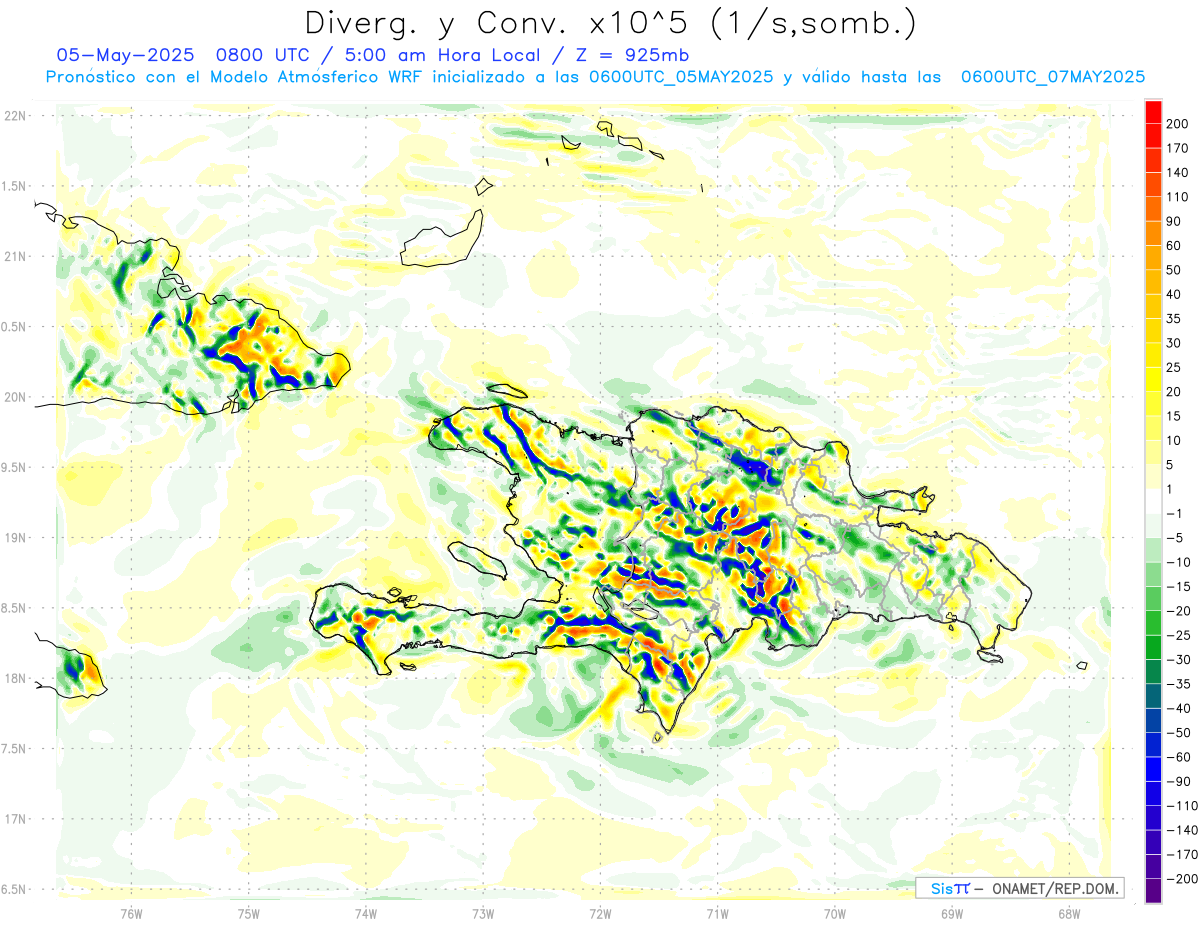The image size is (1200, 927).
Task: Click the '21N' latitude label
Action: 14,257
